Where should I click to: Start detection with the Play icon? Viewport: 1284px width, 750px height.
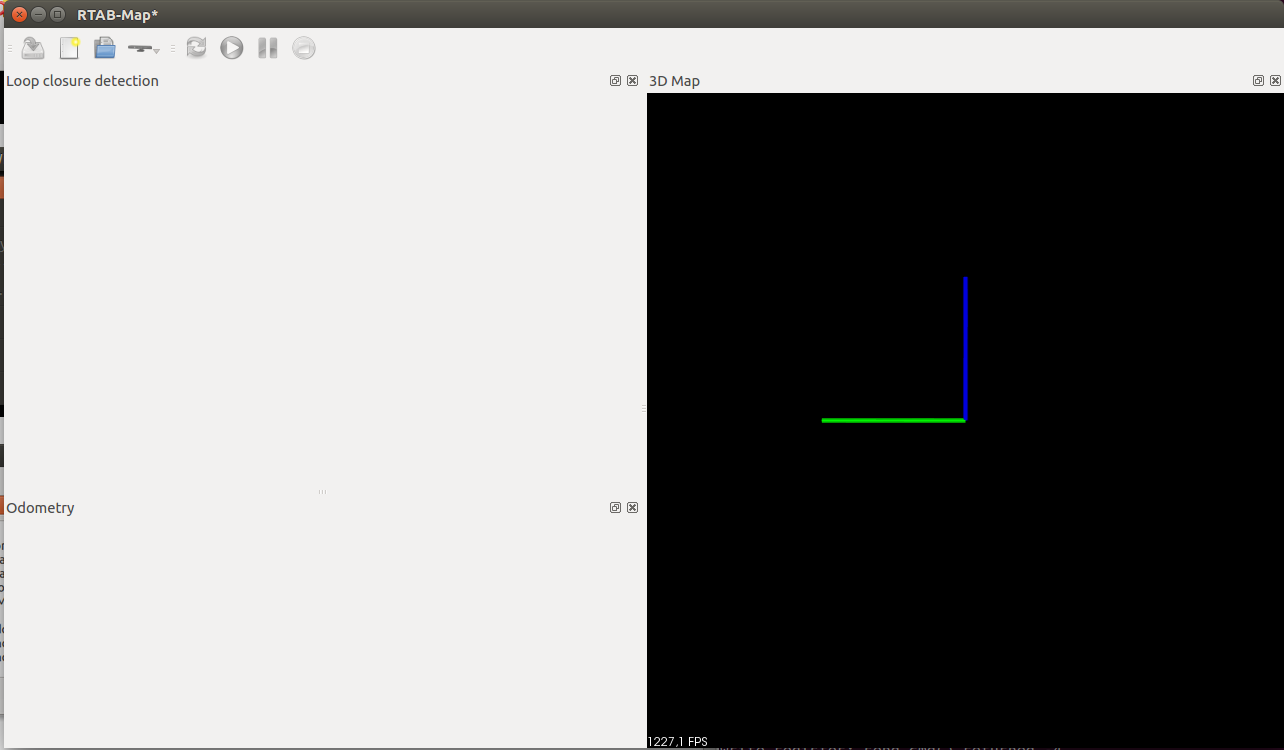click(x=231, y=47)
